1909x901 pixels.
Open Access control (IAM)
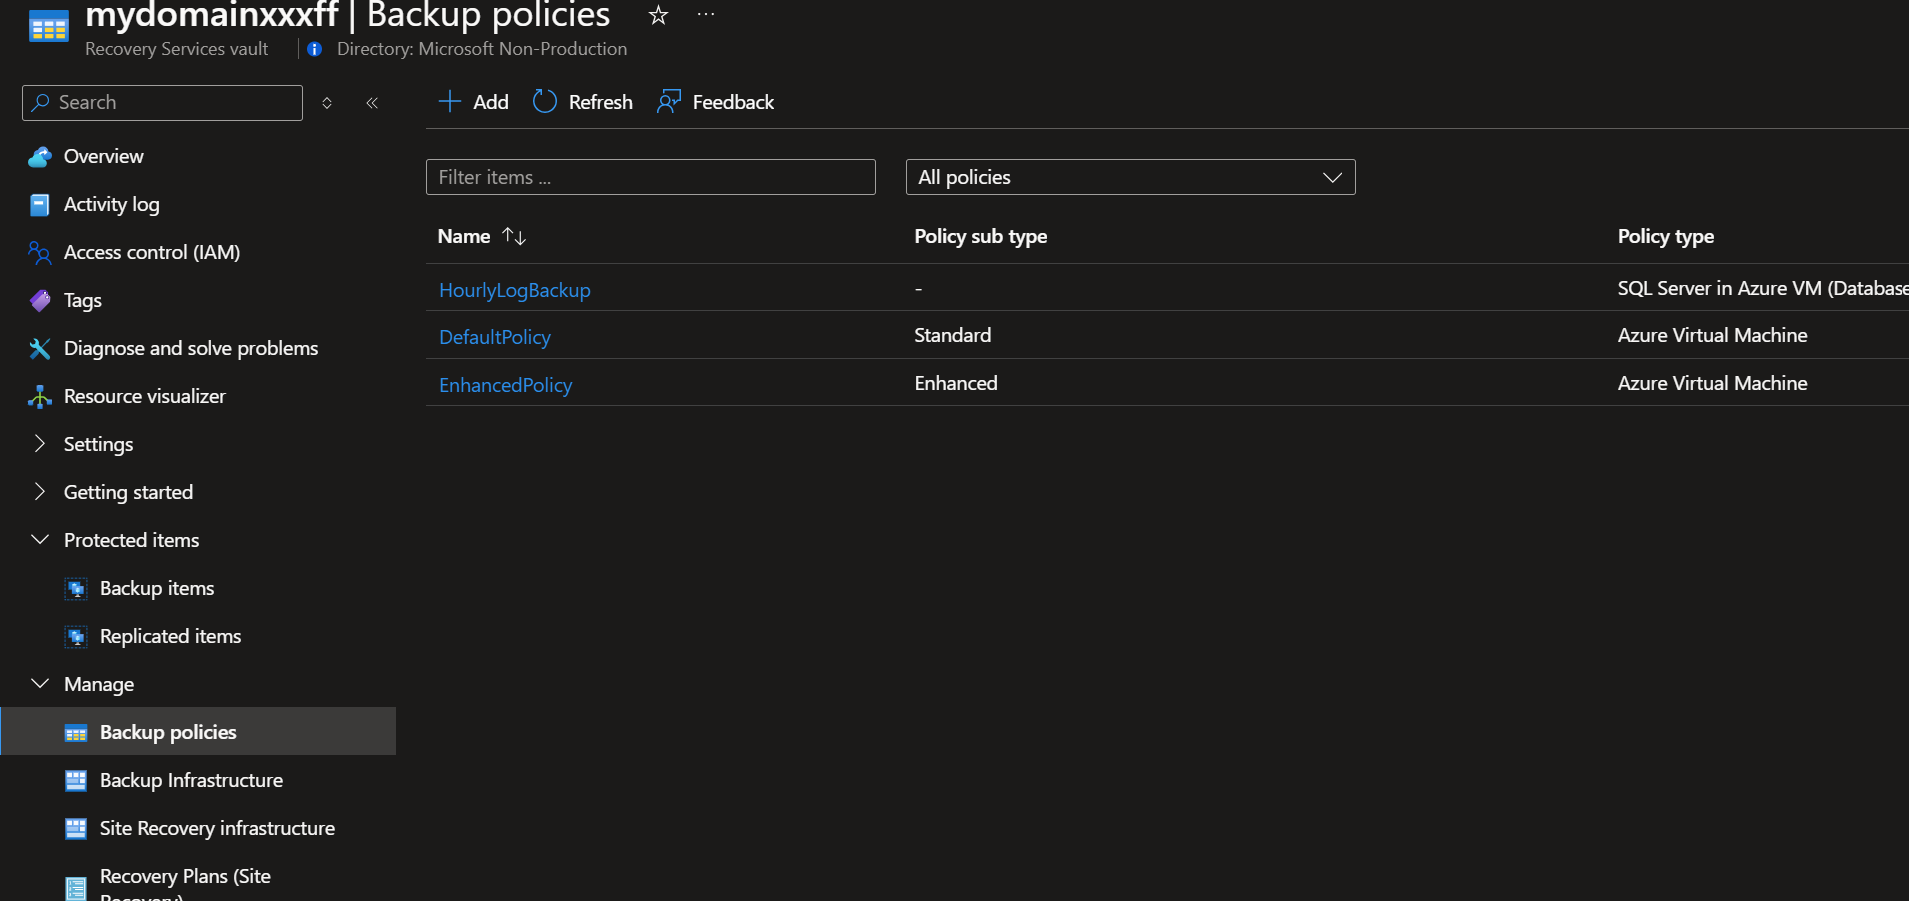pos(152,253)
